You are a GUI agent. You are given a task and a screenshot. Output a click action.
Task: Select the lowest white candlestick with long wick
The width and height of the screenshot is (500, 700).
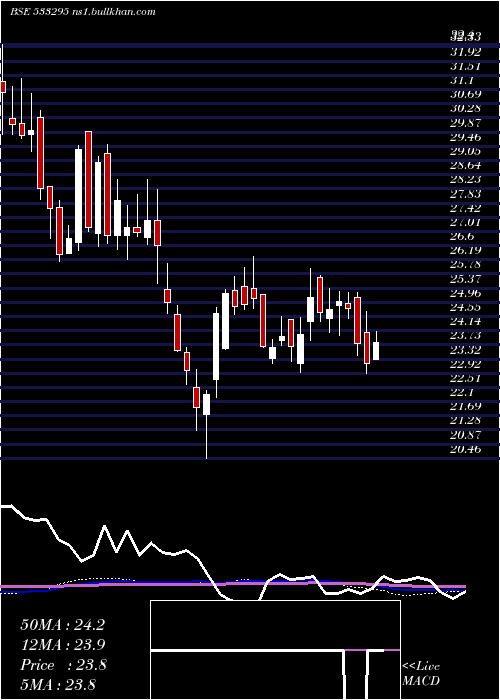206,404
